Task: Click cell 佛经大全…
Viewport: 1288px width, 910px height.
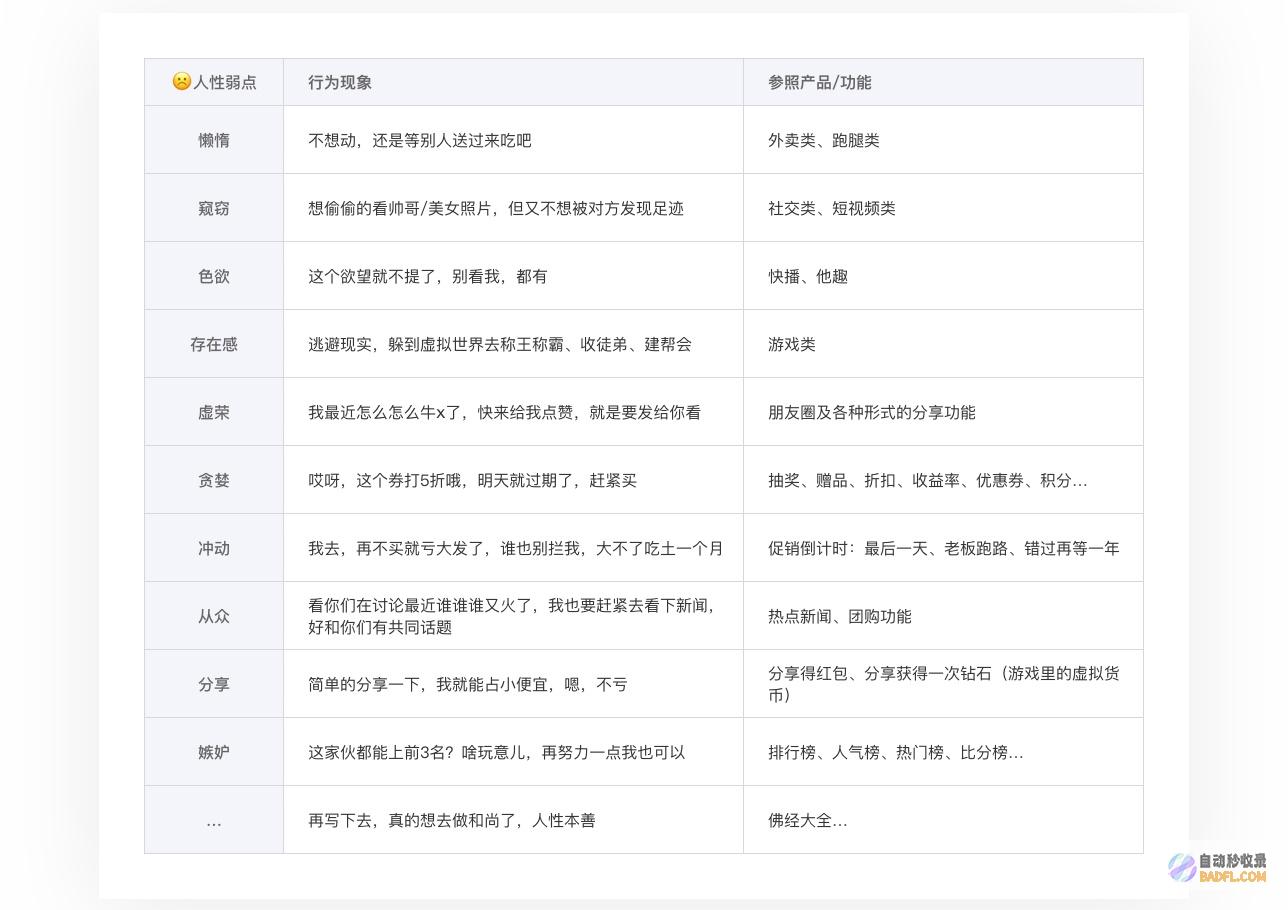Action: pos(943,820)
